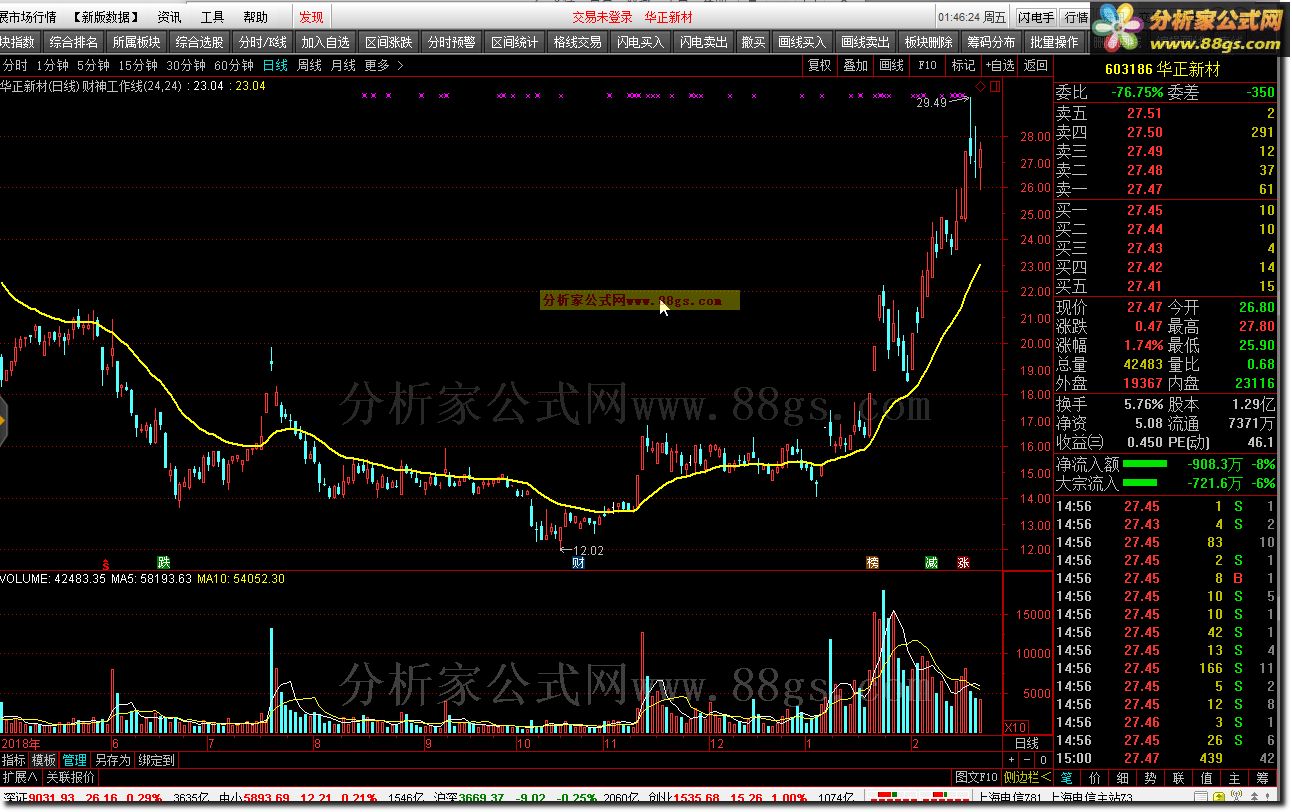Click the 另存为 tab
This screenshot has height=812, width=1292.
tap(112, 760)
